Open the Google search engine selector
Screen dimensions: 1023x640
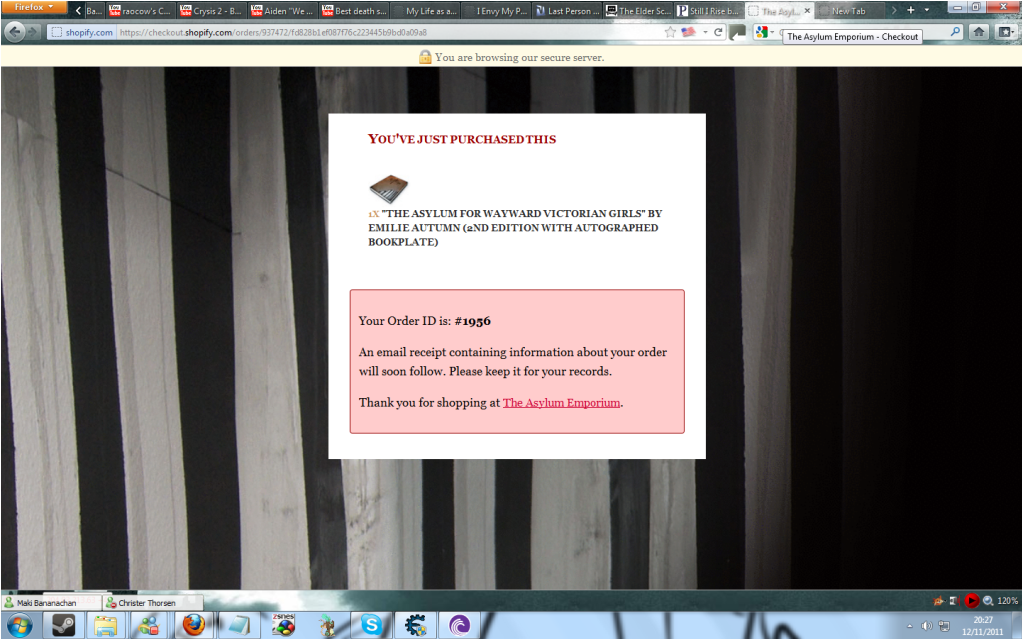(x=764, y=32)
